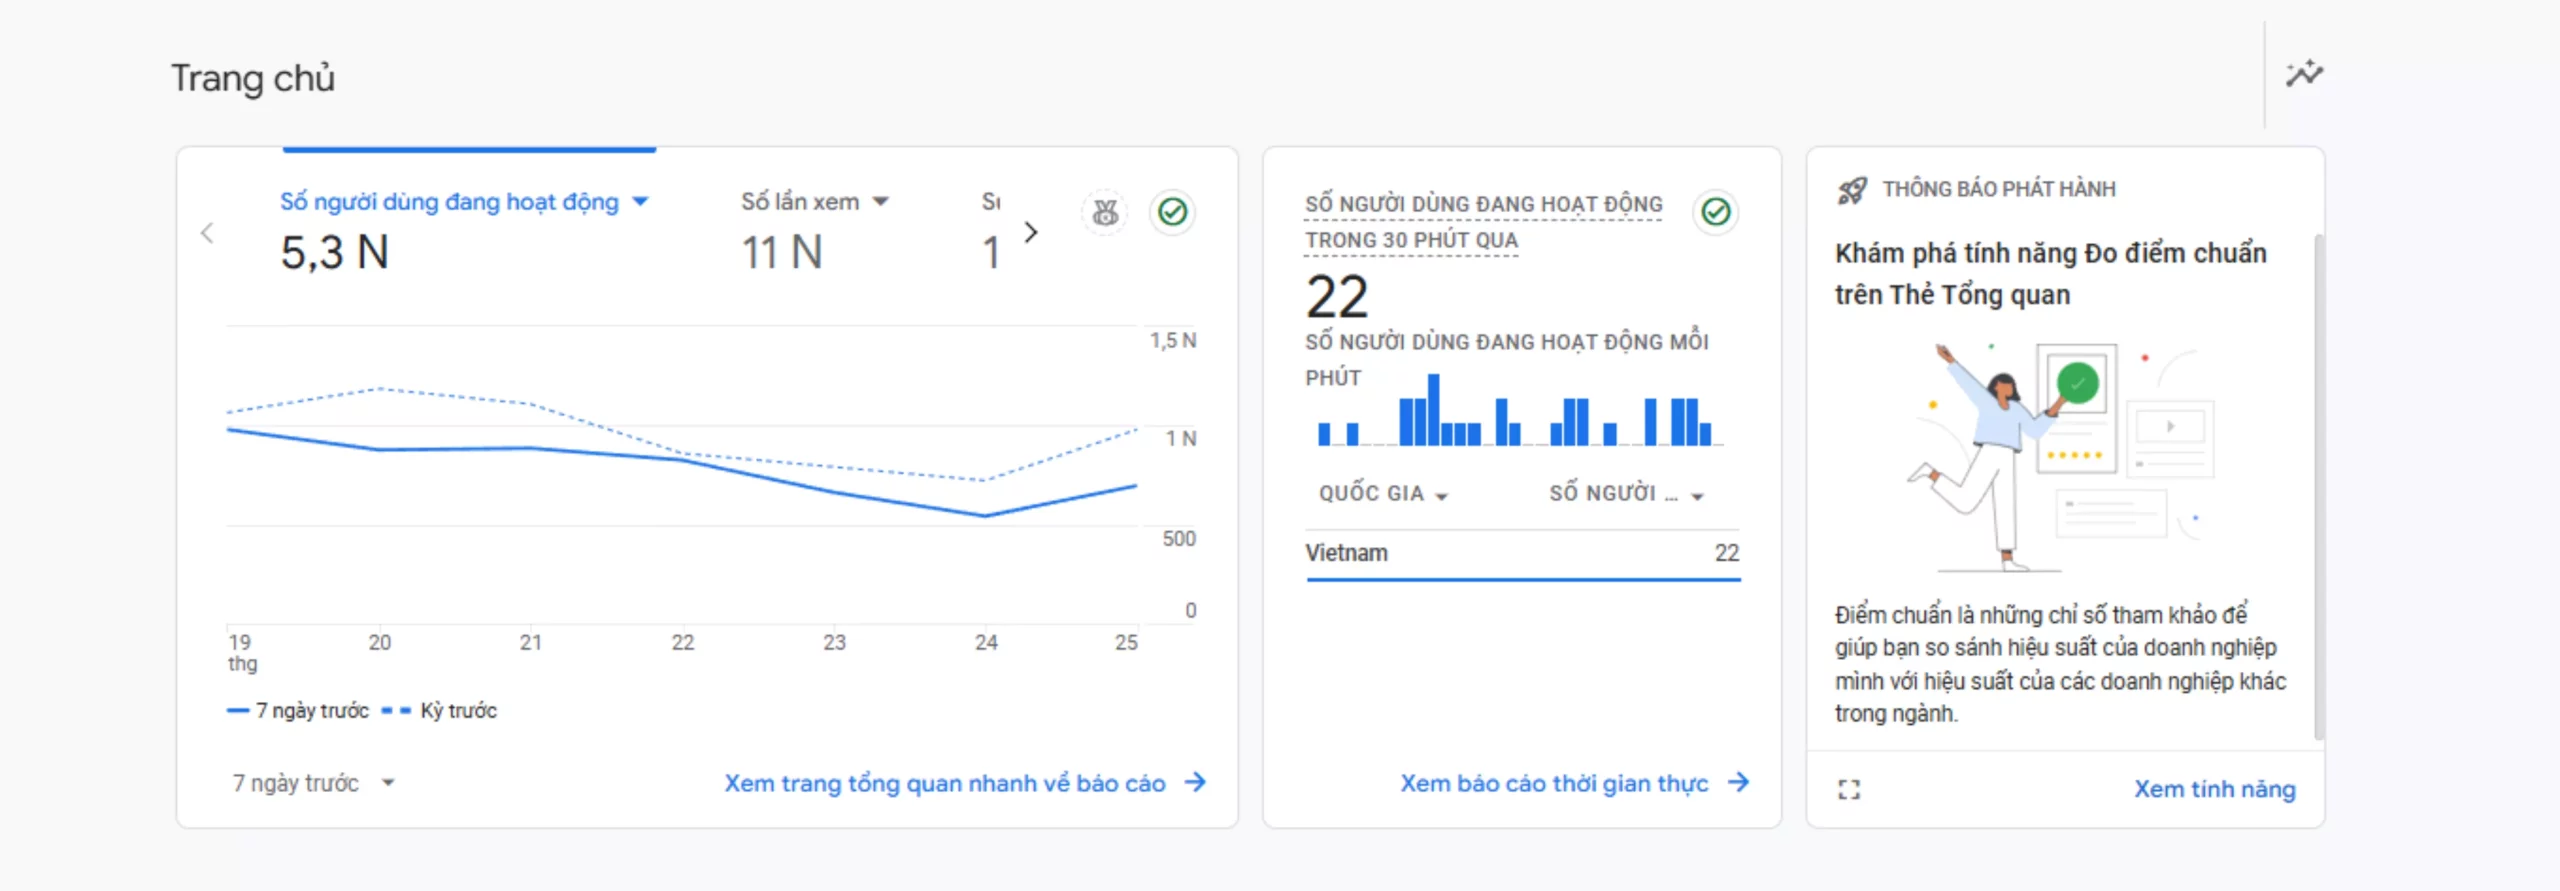Open the Số người dùng đang hoạt động metric dropdown
This screenshot has height=891, width=2560.
pyautogui.click(x=640, y=202)
